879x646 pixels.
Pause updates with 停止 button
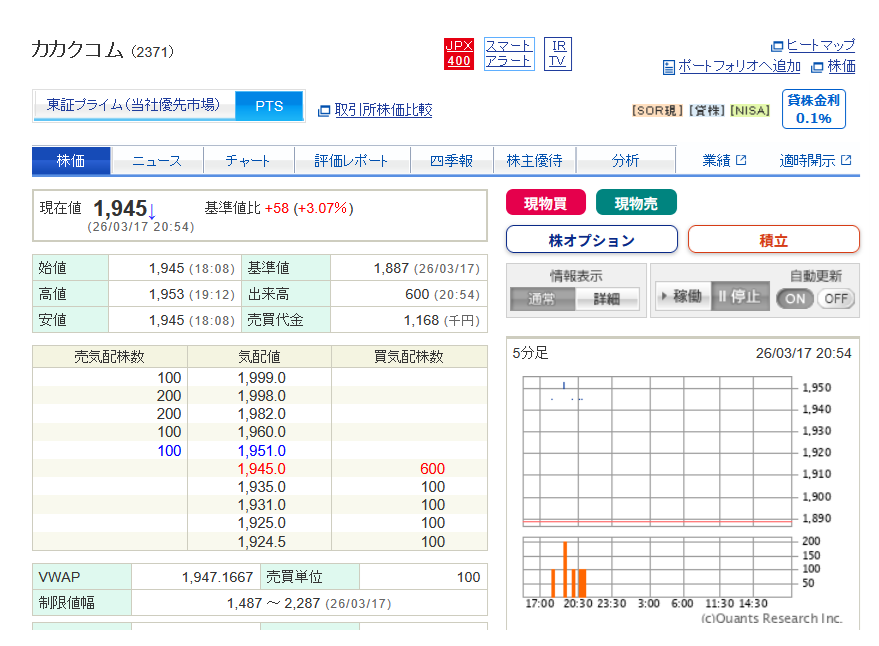pyautogui.click(x=739, y=297)
